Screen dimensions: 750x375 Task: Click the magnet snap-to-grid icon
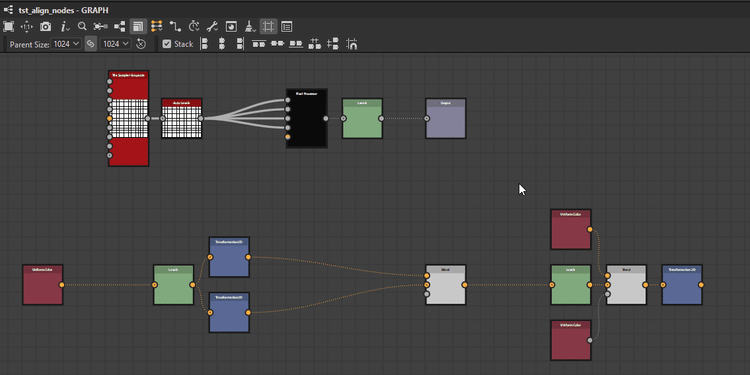click(352, 44)
